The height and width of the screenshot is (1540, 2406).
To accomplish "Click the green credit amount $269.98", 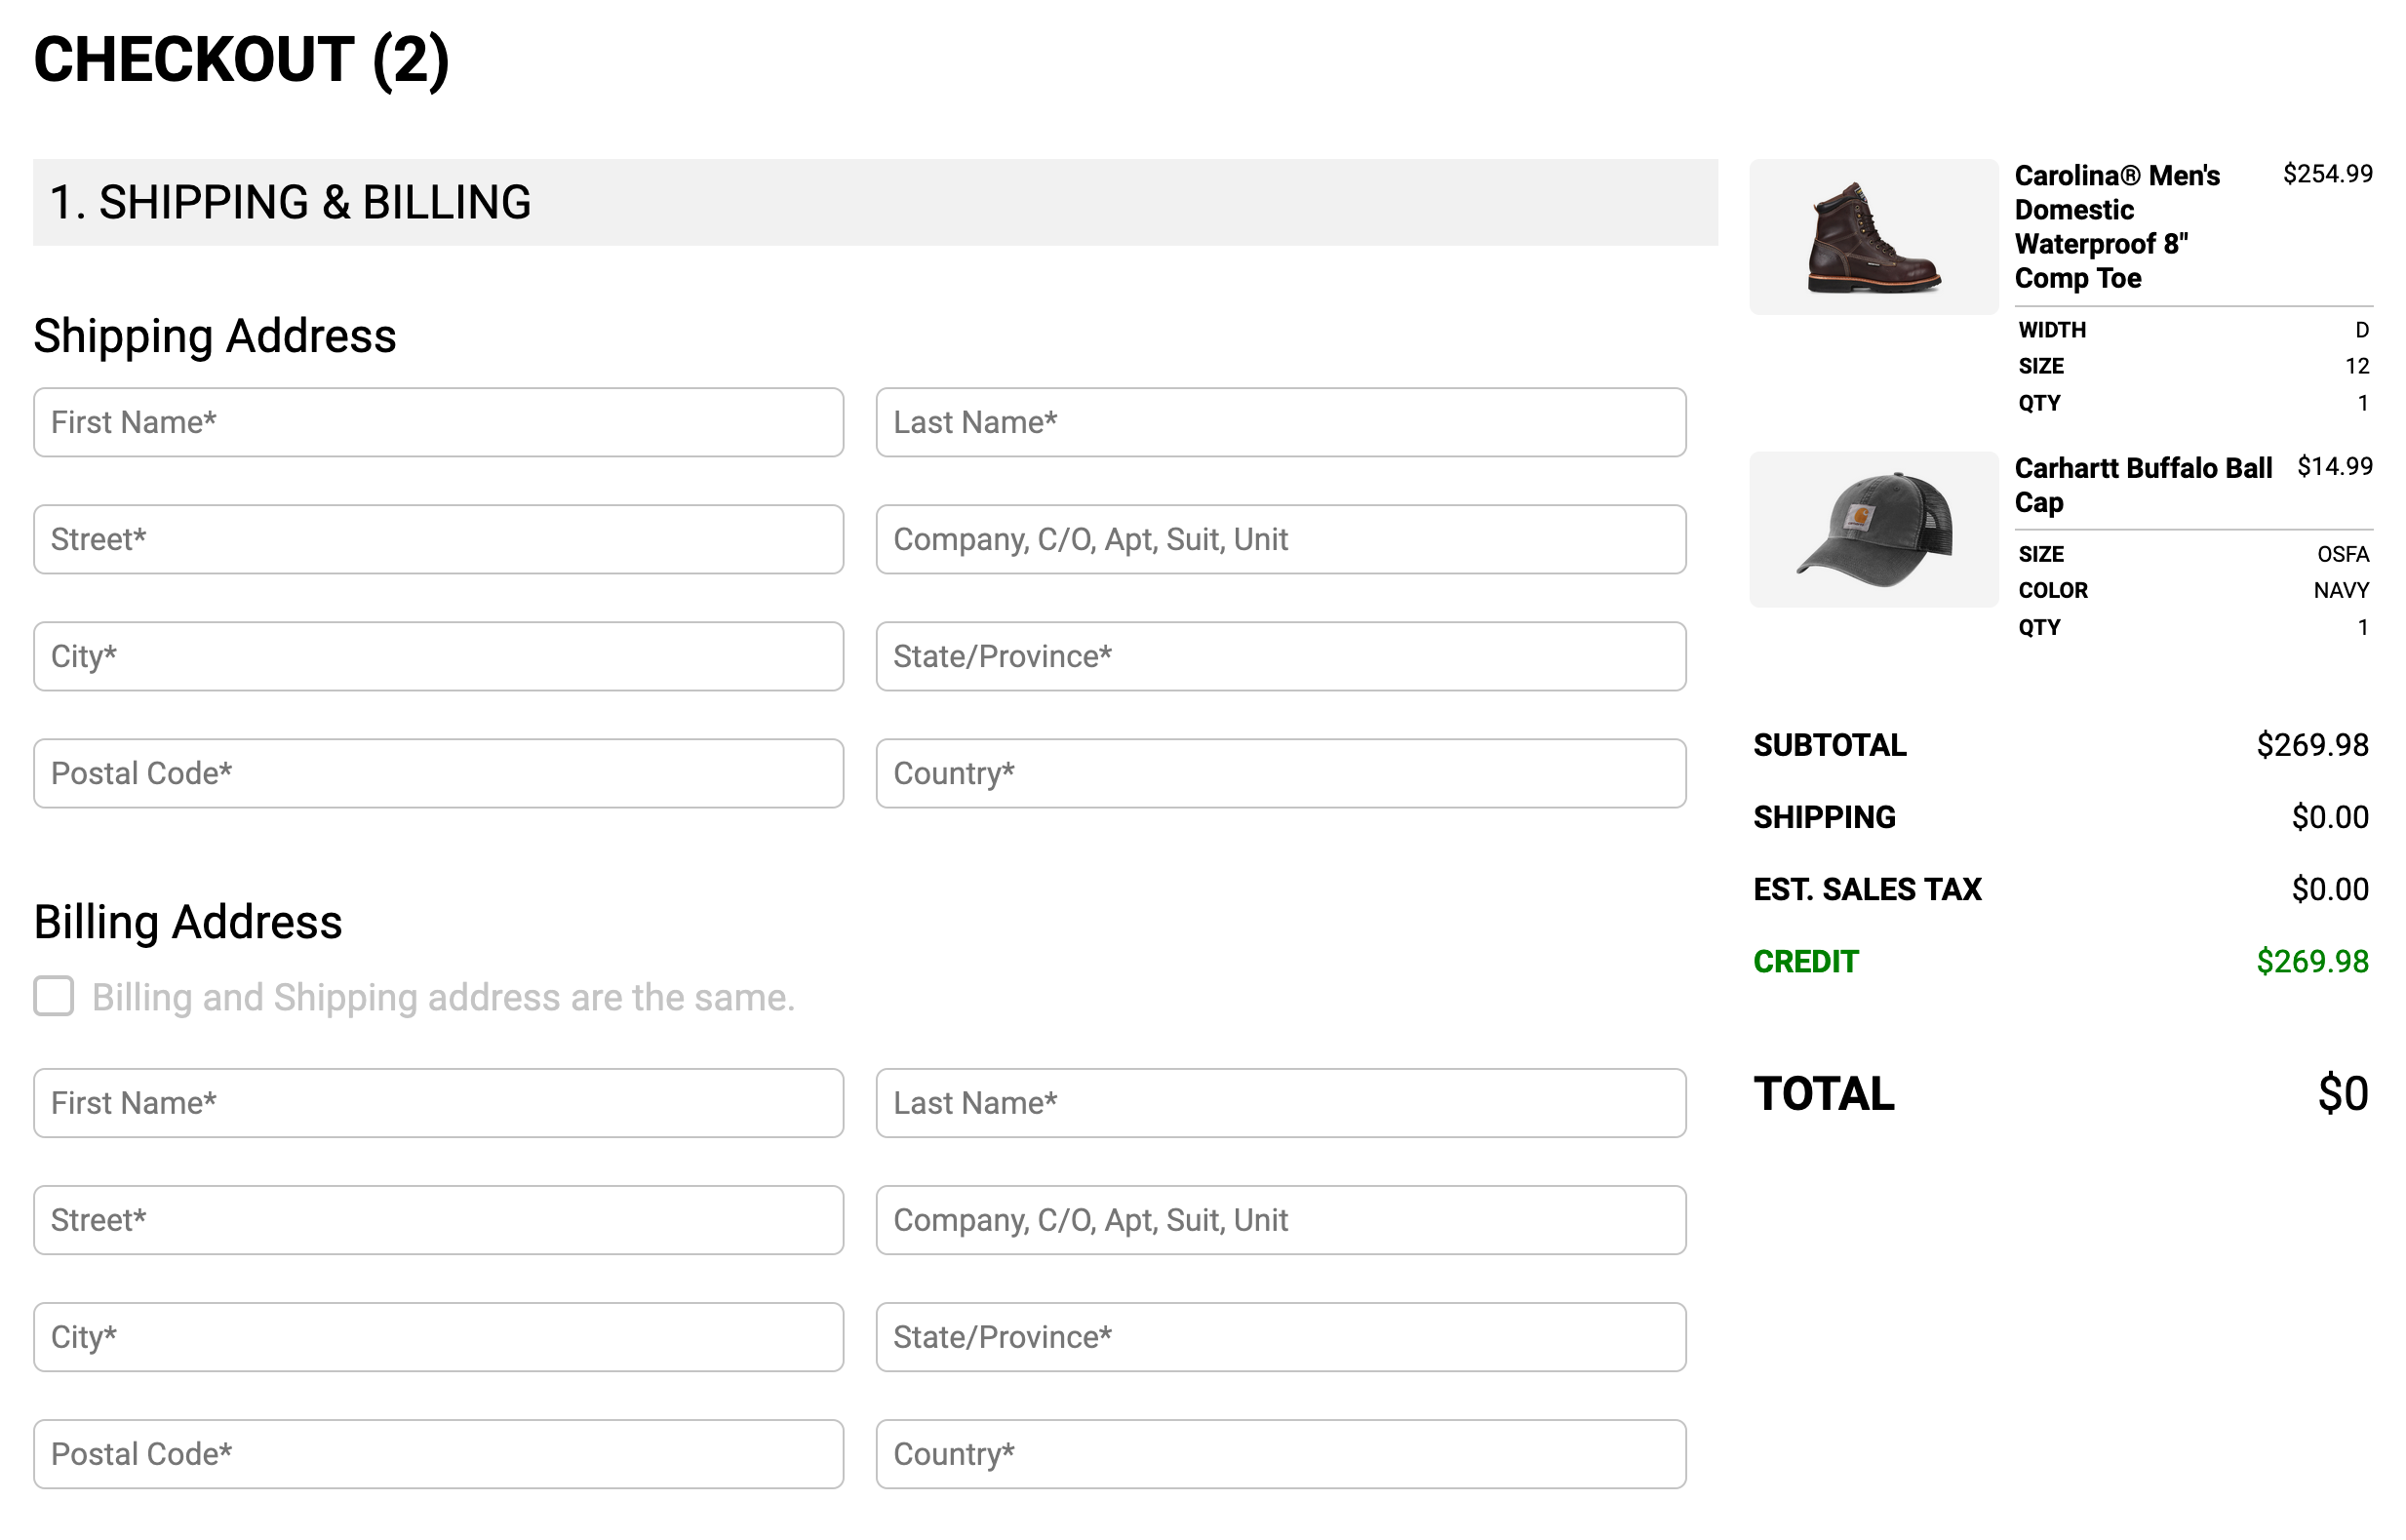I will coord(2312,961).
